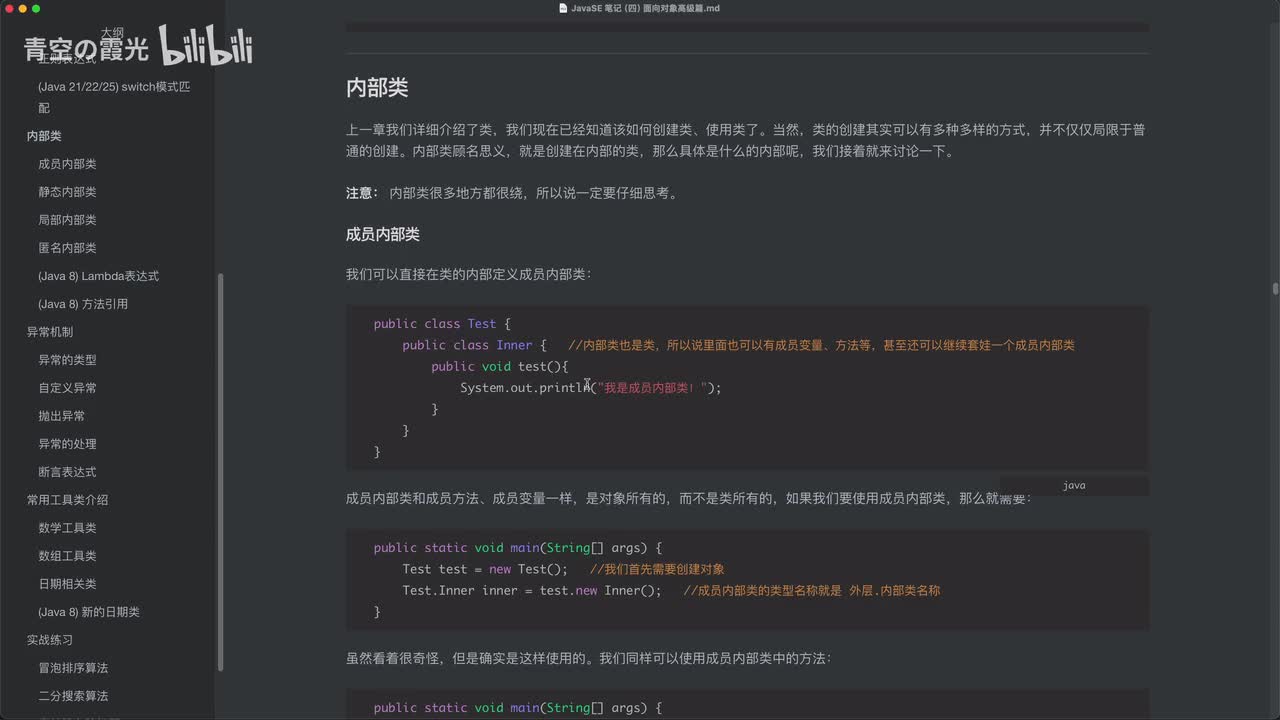Click the code line Test.Inner inner = test.new Inner();
1280x720 pixels.
(x=532, y=590)
